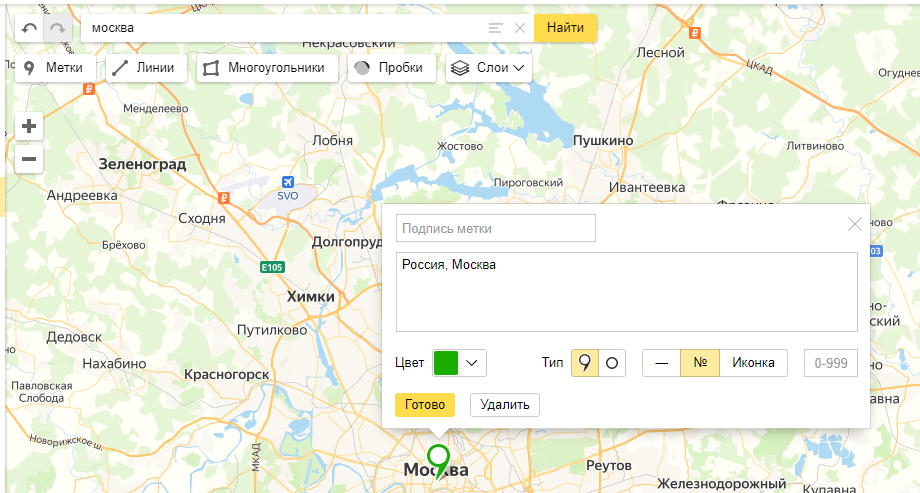This screenshot has width=920, height=493.
Task: Select the circle marker type
Action: coord(612,363)
